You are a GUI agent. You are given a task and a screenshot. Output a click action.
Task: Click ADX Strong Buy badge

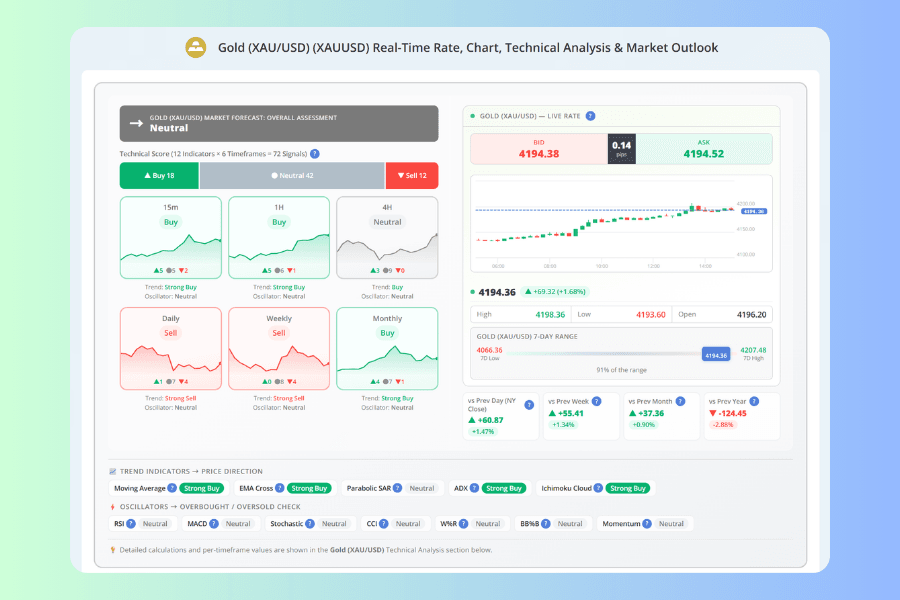tap(504, 488)
